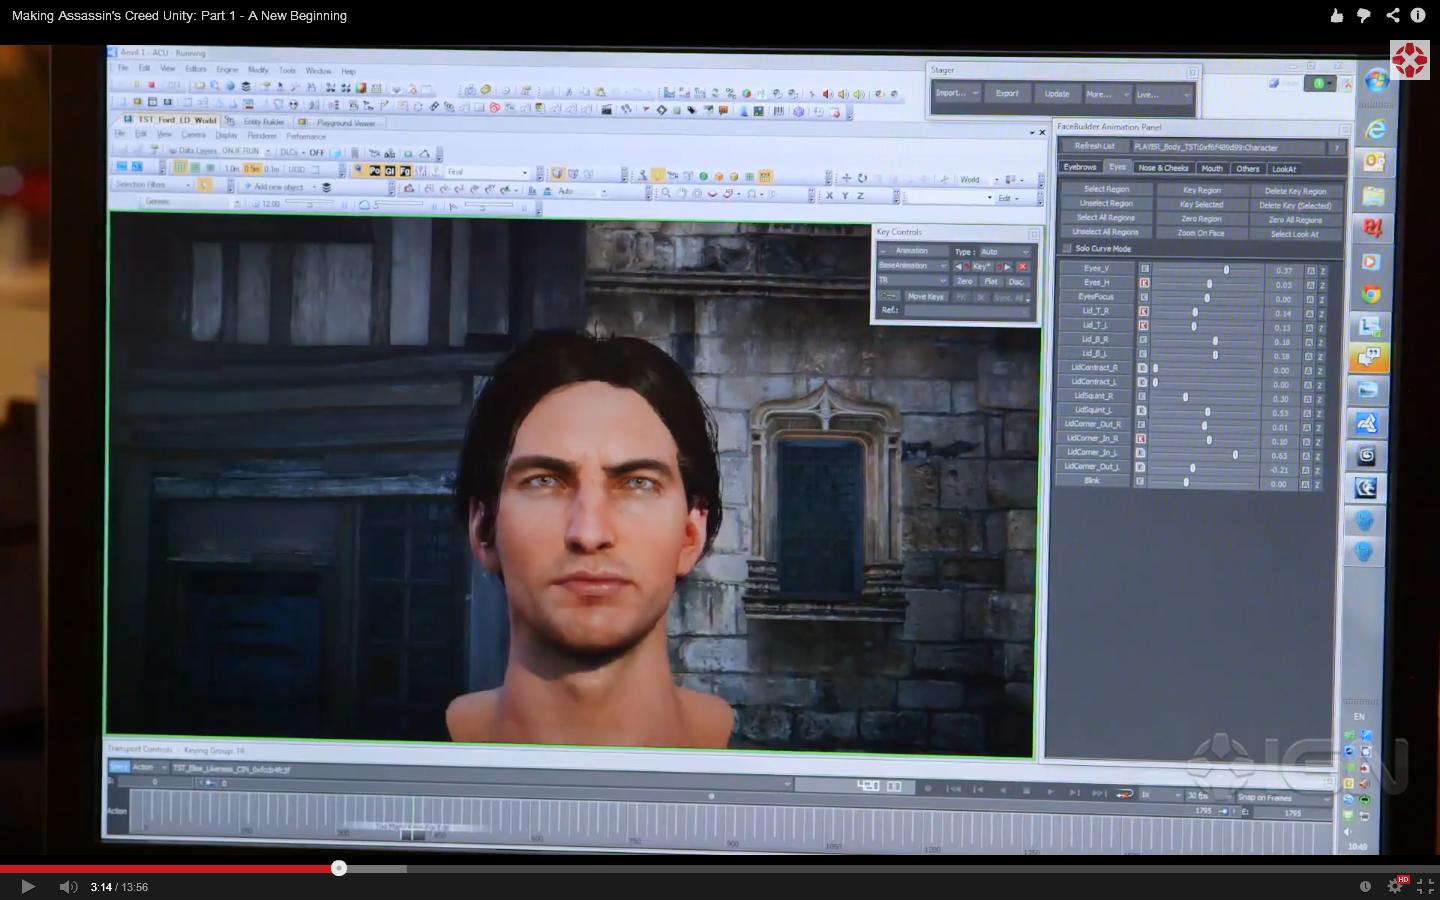Click the red delete key X icon
This screenshot has height=900, width=1440.
[1022, 267]
